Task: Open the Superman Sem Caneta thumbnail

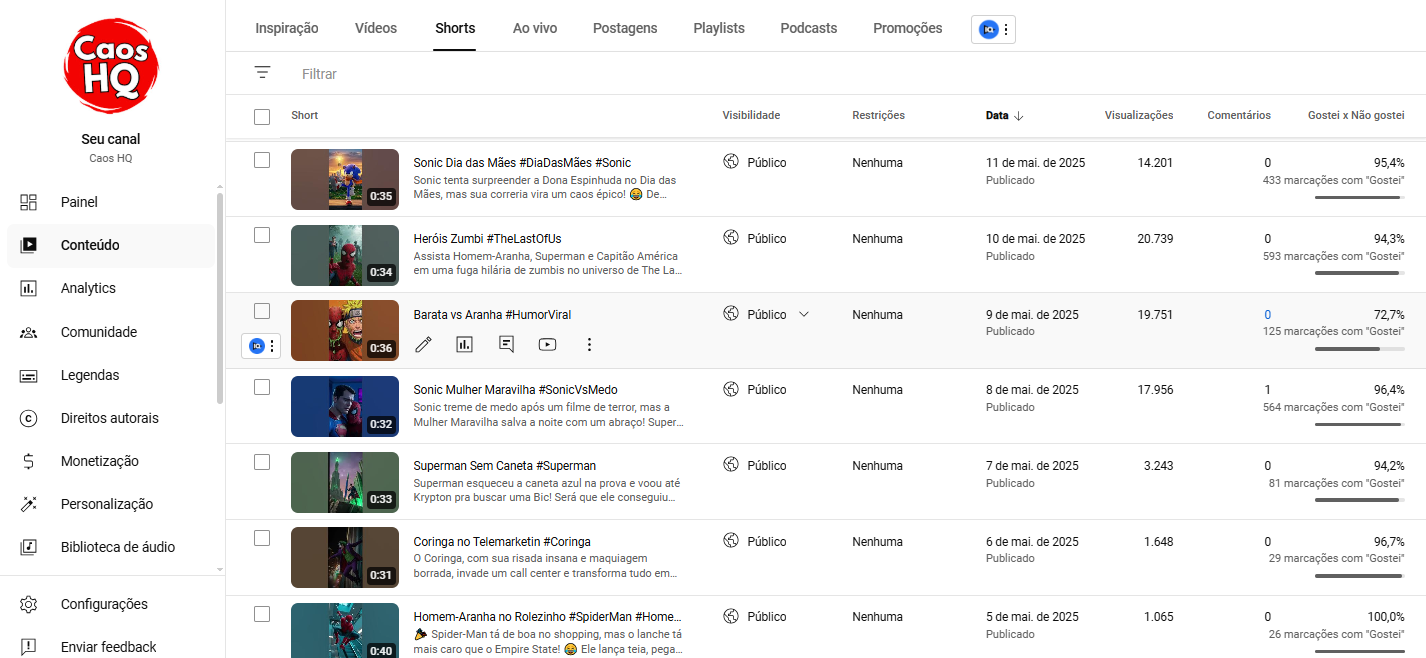Action: click(345, 482)
